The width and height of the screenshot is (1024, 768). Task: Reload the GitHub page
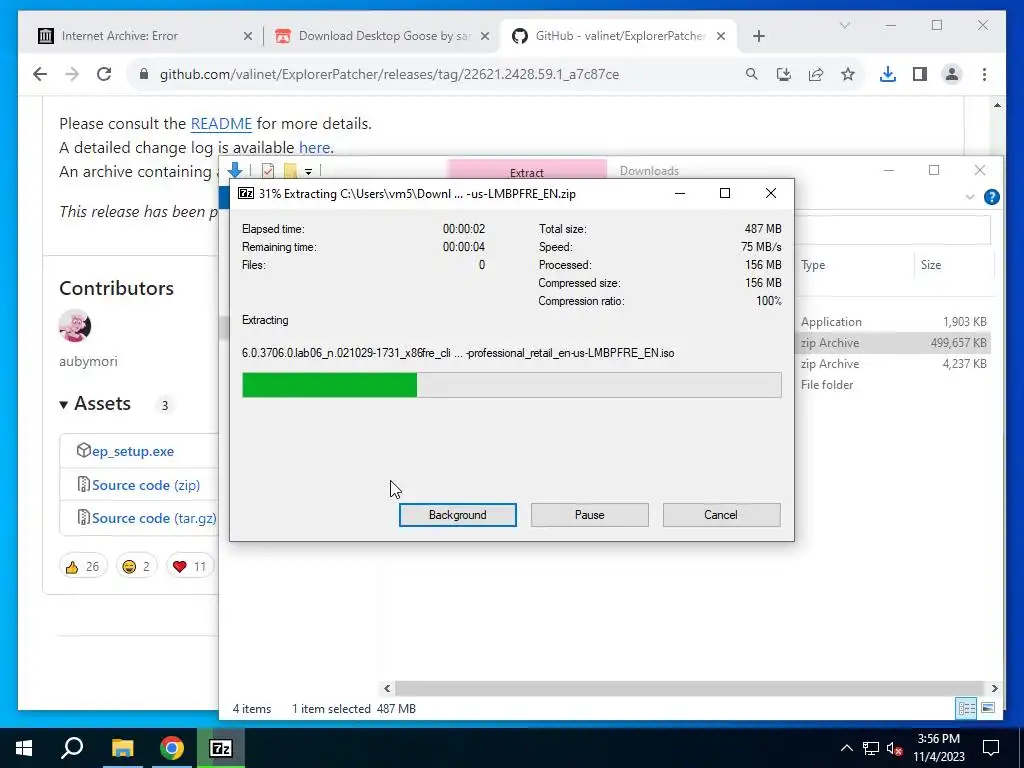pos(104,74)
